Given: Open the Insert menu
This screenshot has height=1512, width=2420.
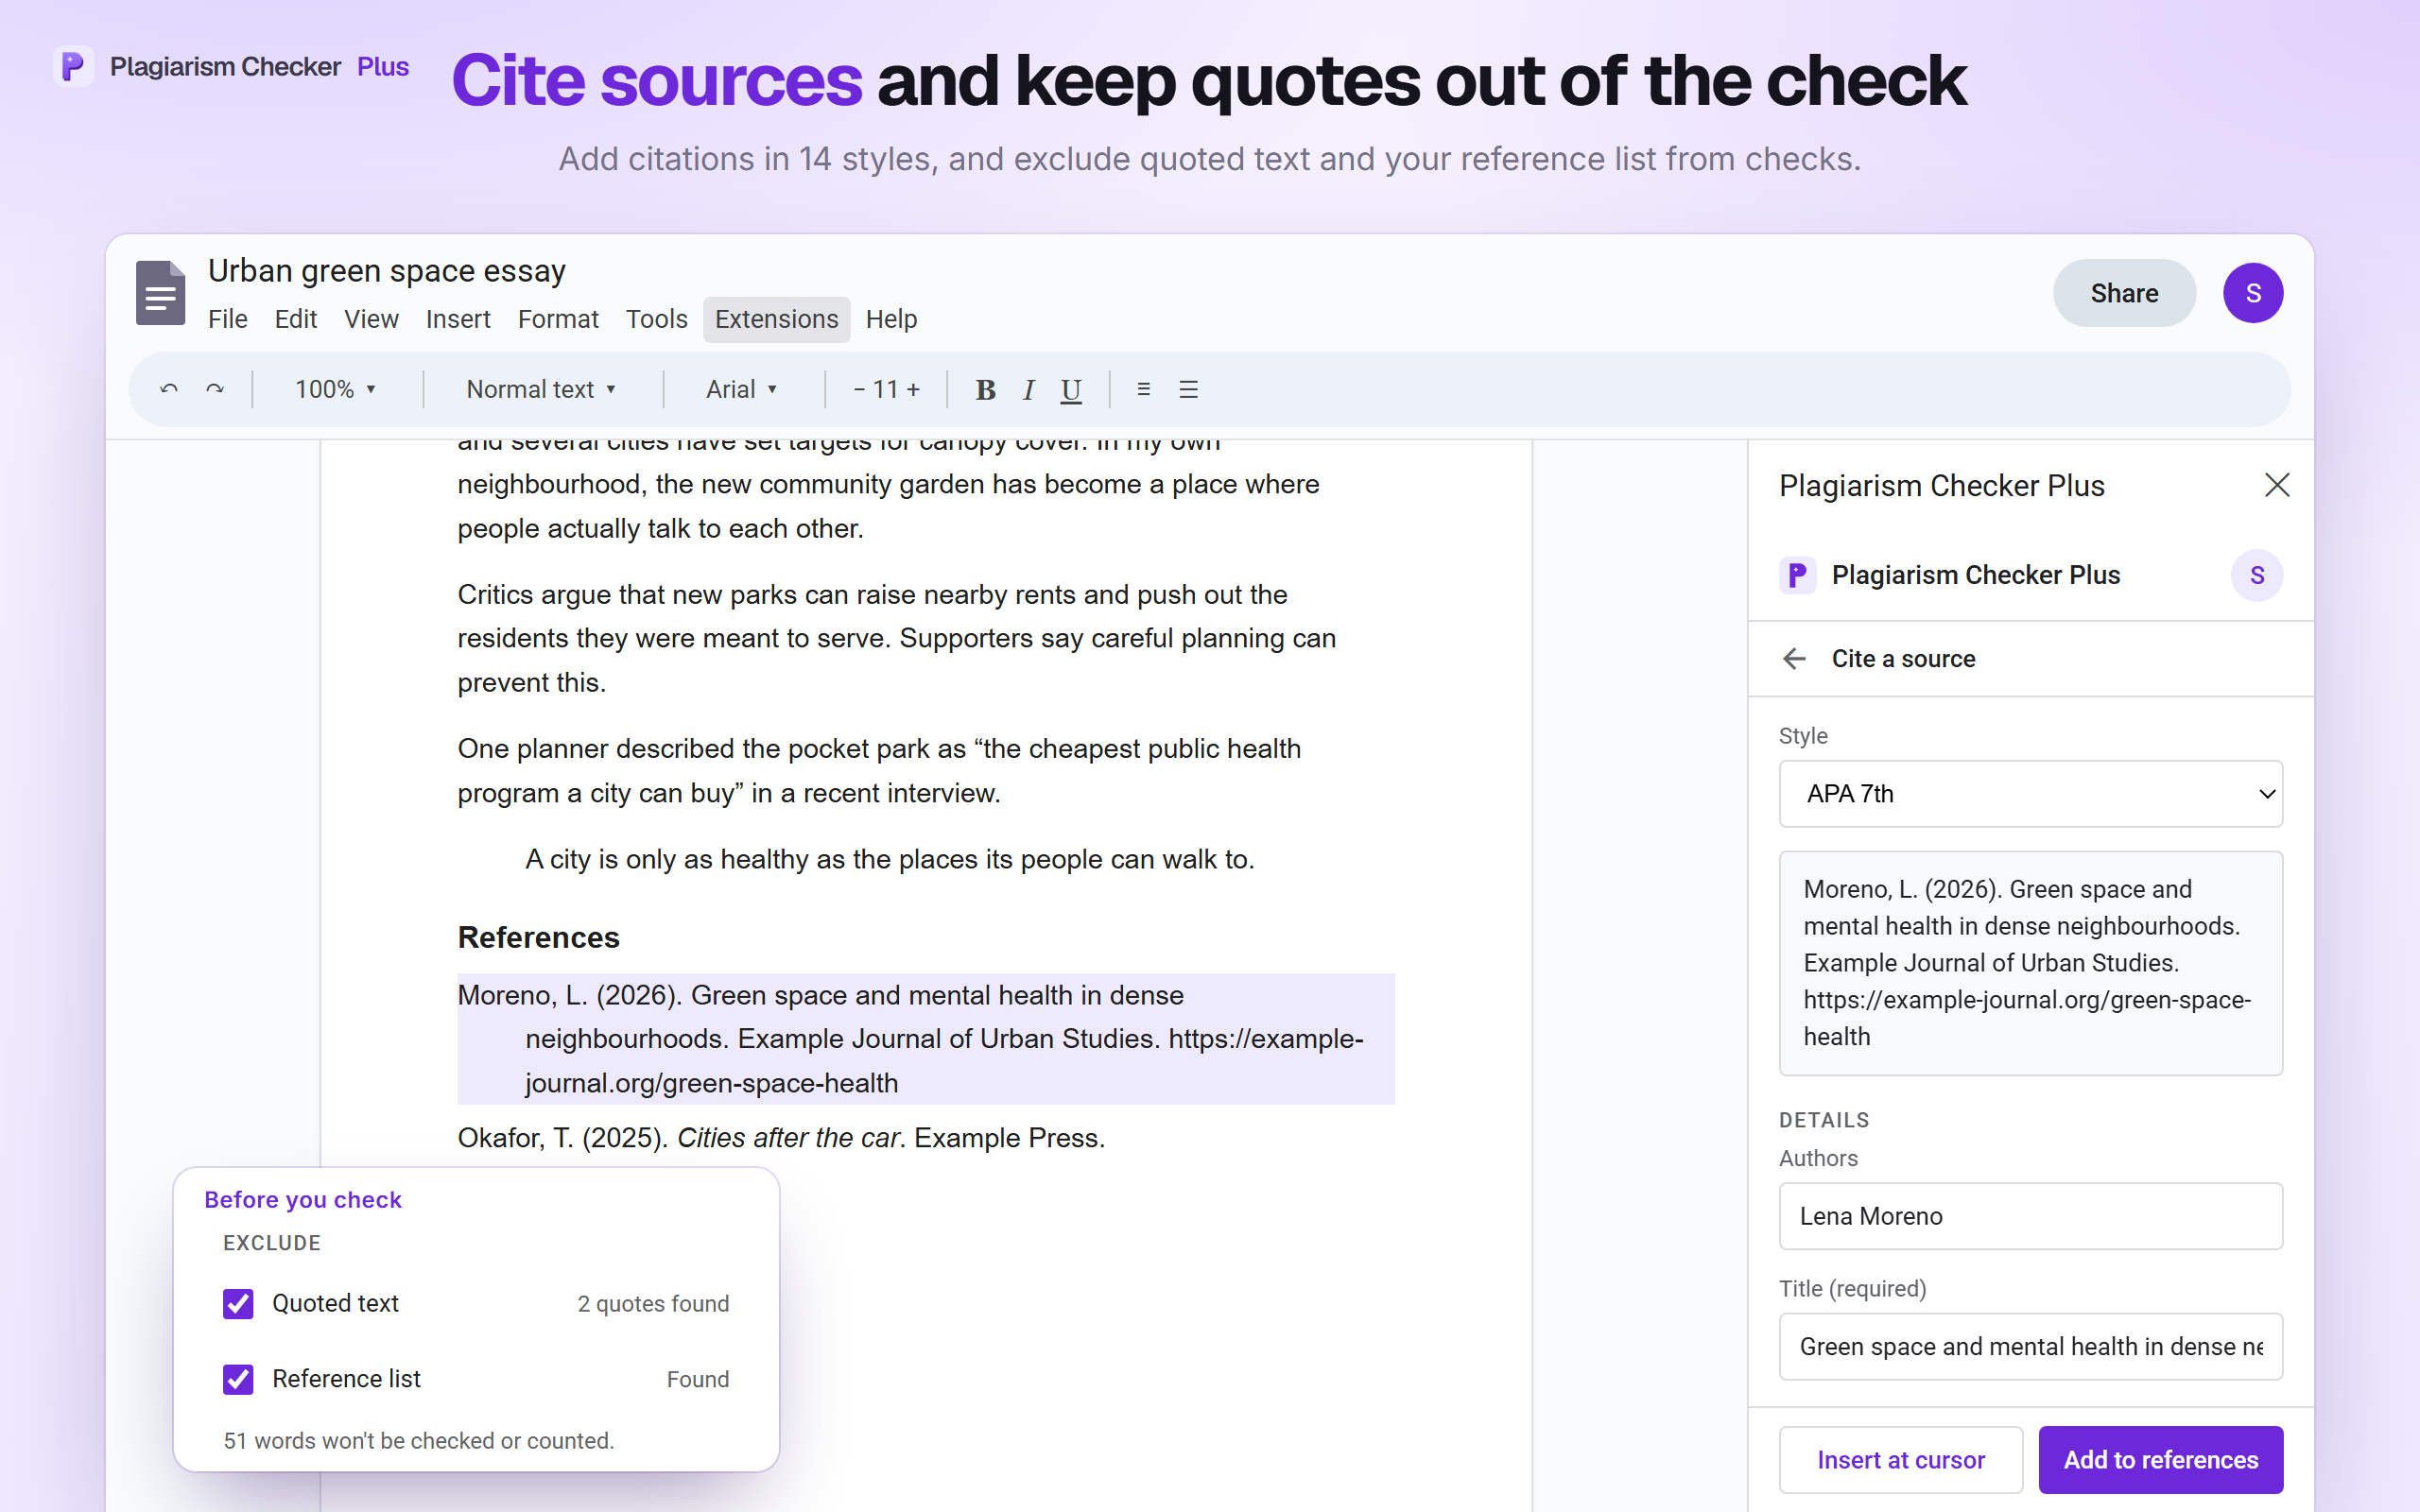Looking at the screenshot, I should 458,319.
